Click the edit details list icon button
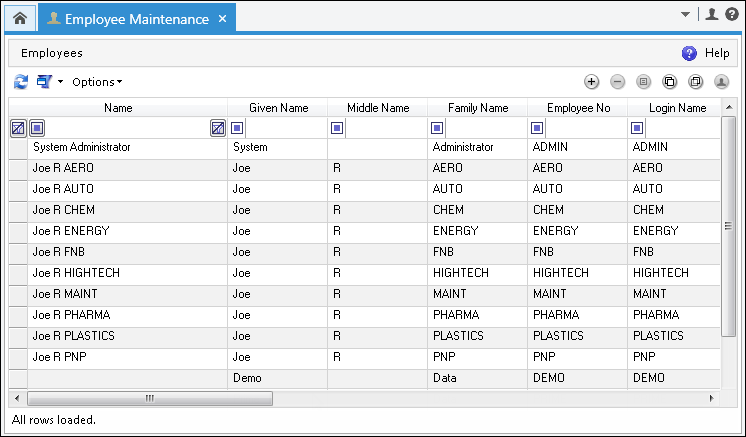Screen dimensions: 746x437 (643, 82)
